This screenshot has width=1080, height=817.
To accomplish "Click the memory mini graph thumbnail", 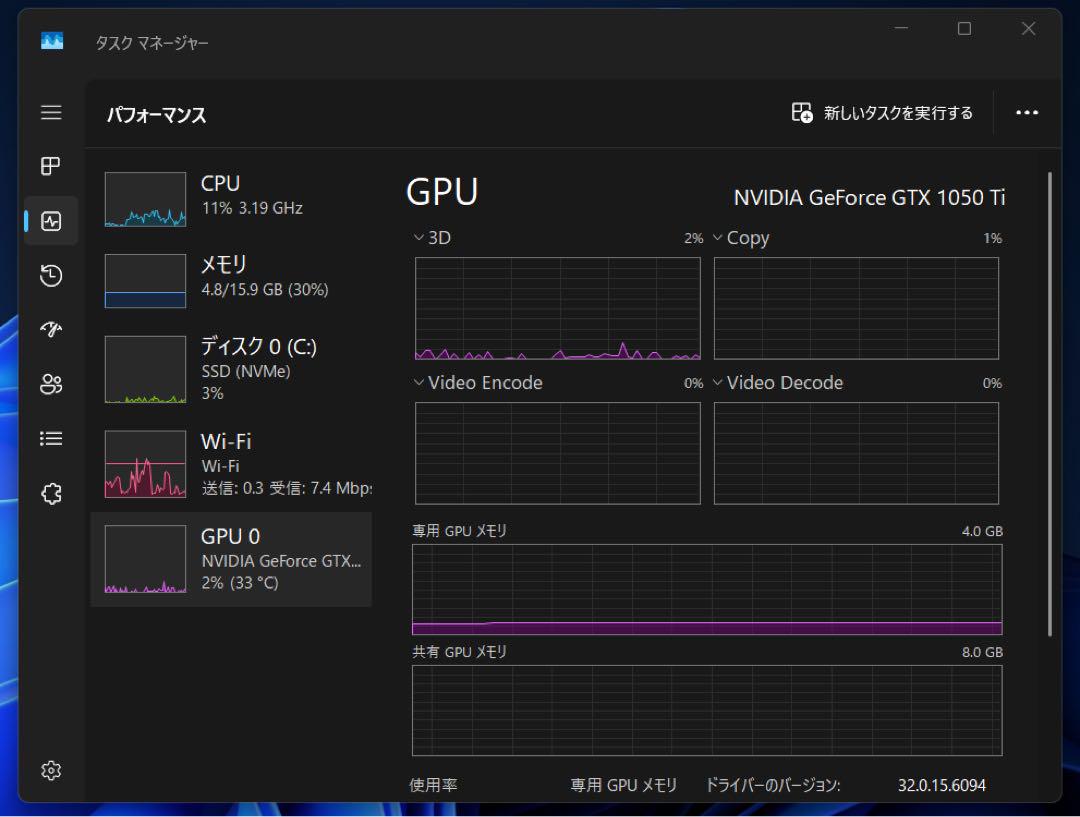I will point(145,280).
